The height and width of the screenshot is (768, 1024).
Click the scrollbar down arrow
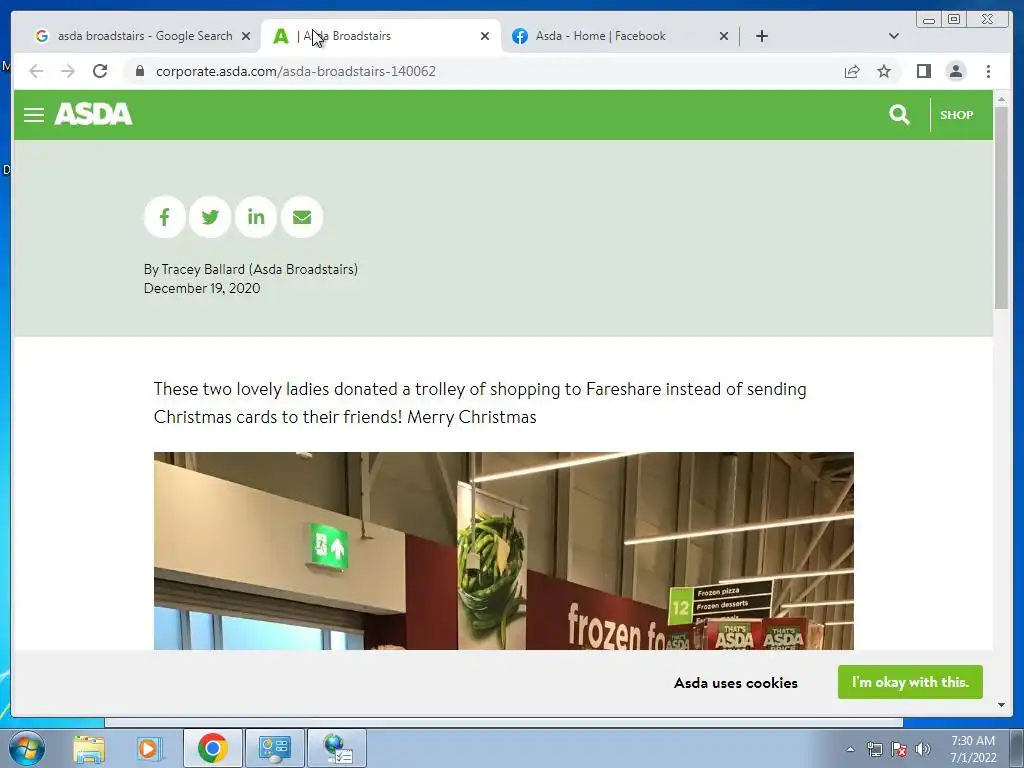click(1001, 705)
